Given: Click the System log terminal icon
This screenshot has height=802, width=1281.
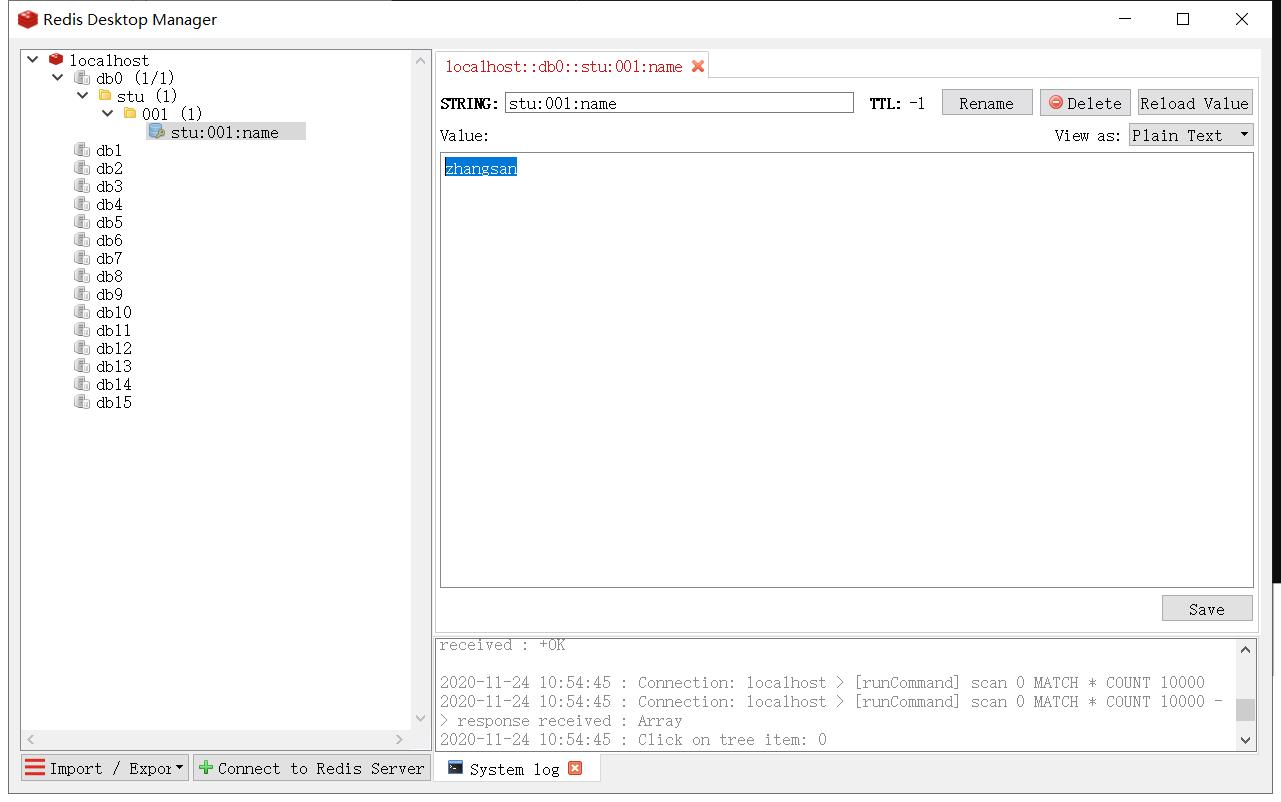Looking at the screenshot, I should point(455,768).
